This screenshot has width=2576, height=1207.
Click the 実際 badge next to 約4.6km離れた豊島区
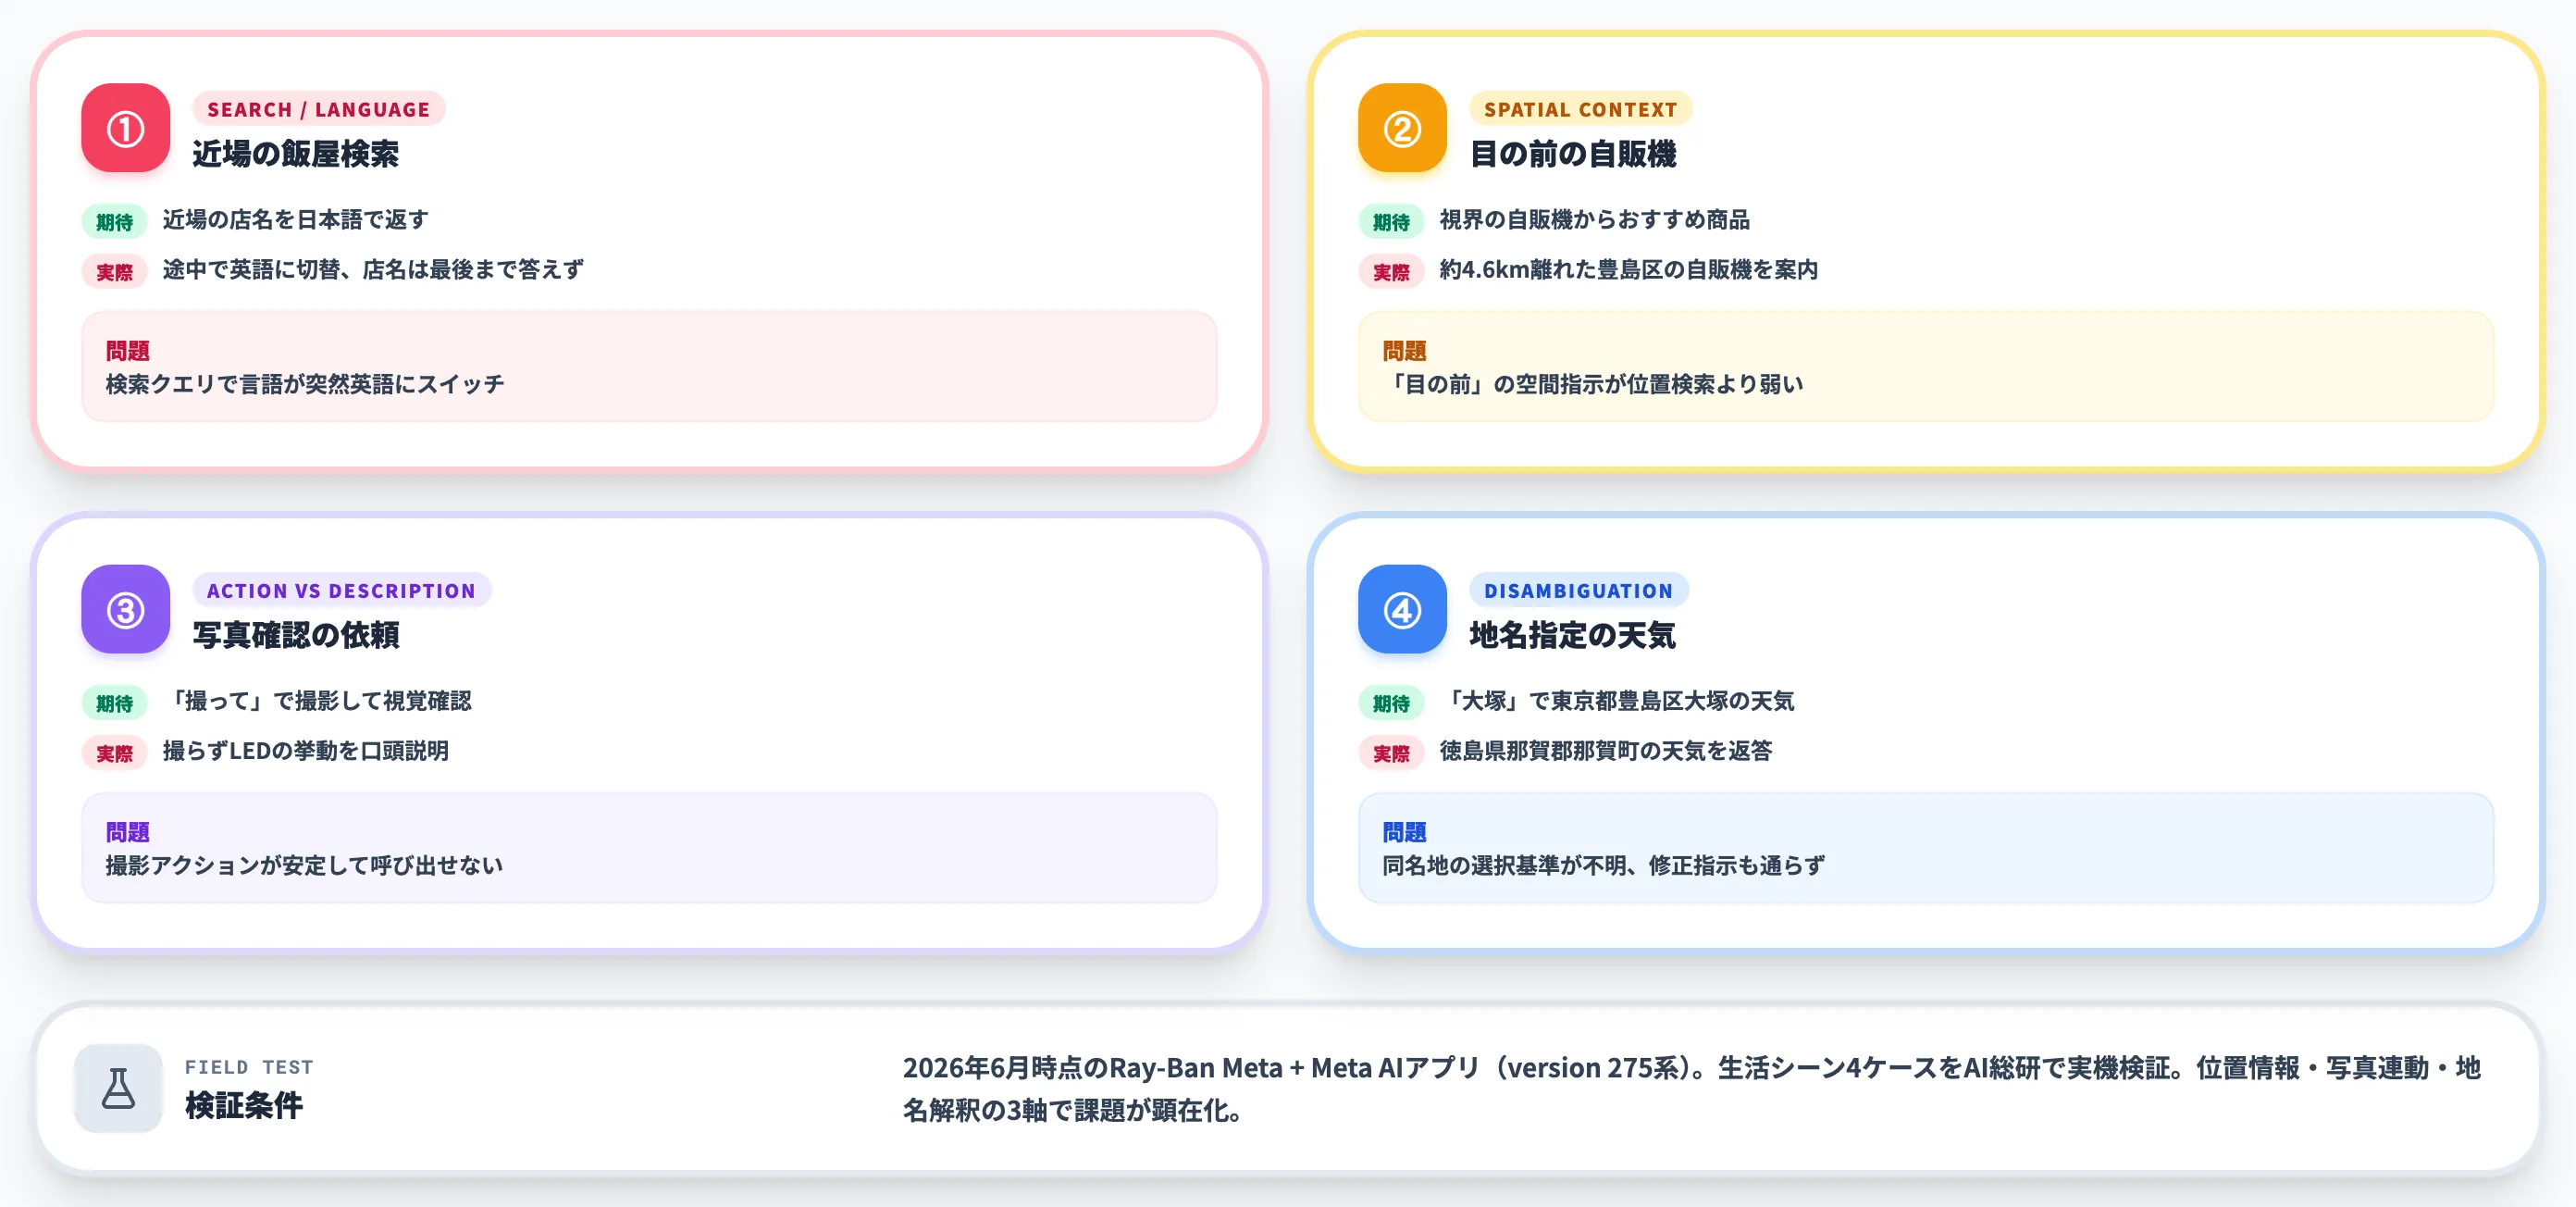pyautogui.click(x=1391, y=271)
